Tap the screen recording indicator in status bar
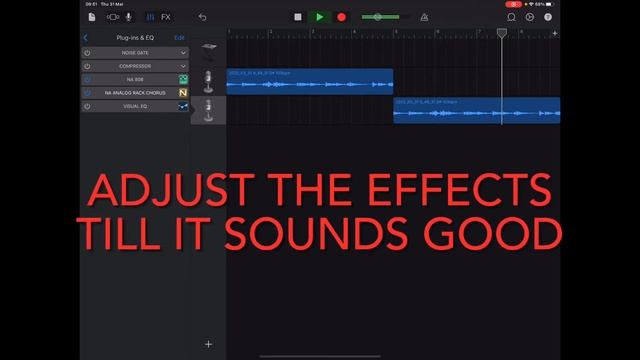640x360 pixels. pyautogui.click(x=513, y=4)
